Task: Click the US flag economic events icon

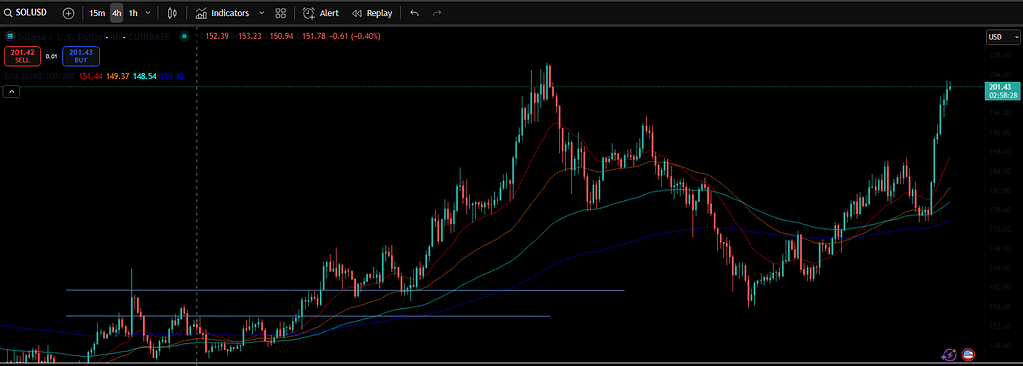Action: tap(968, 355)
